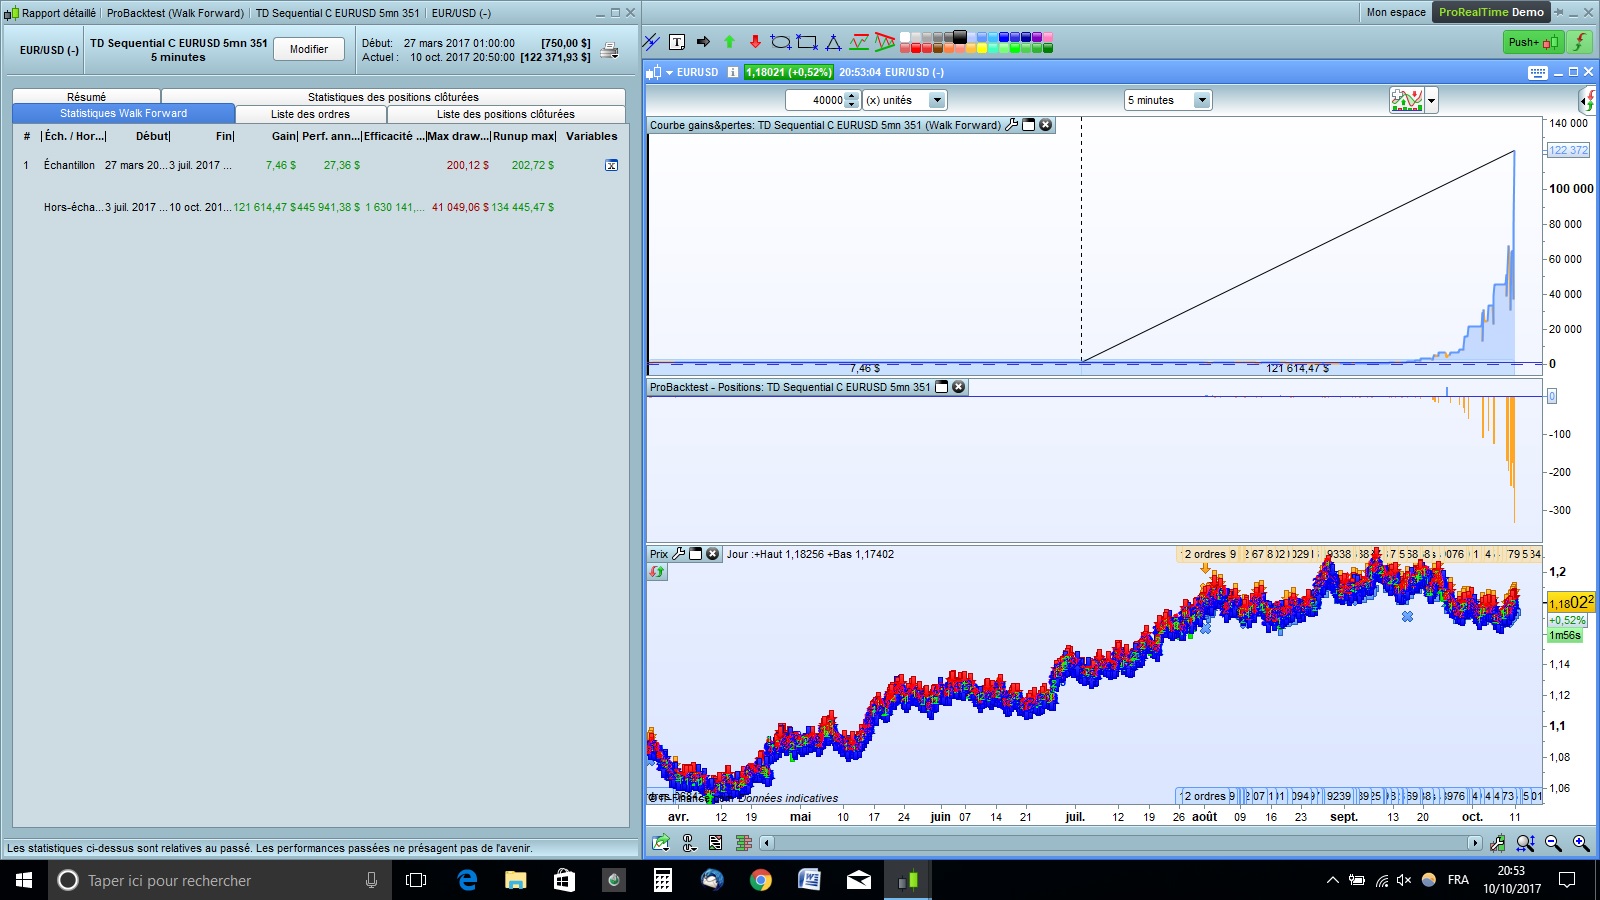Detach the Prix panel into a window

[x=695, y=554]
